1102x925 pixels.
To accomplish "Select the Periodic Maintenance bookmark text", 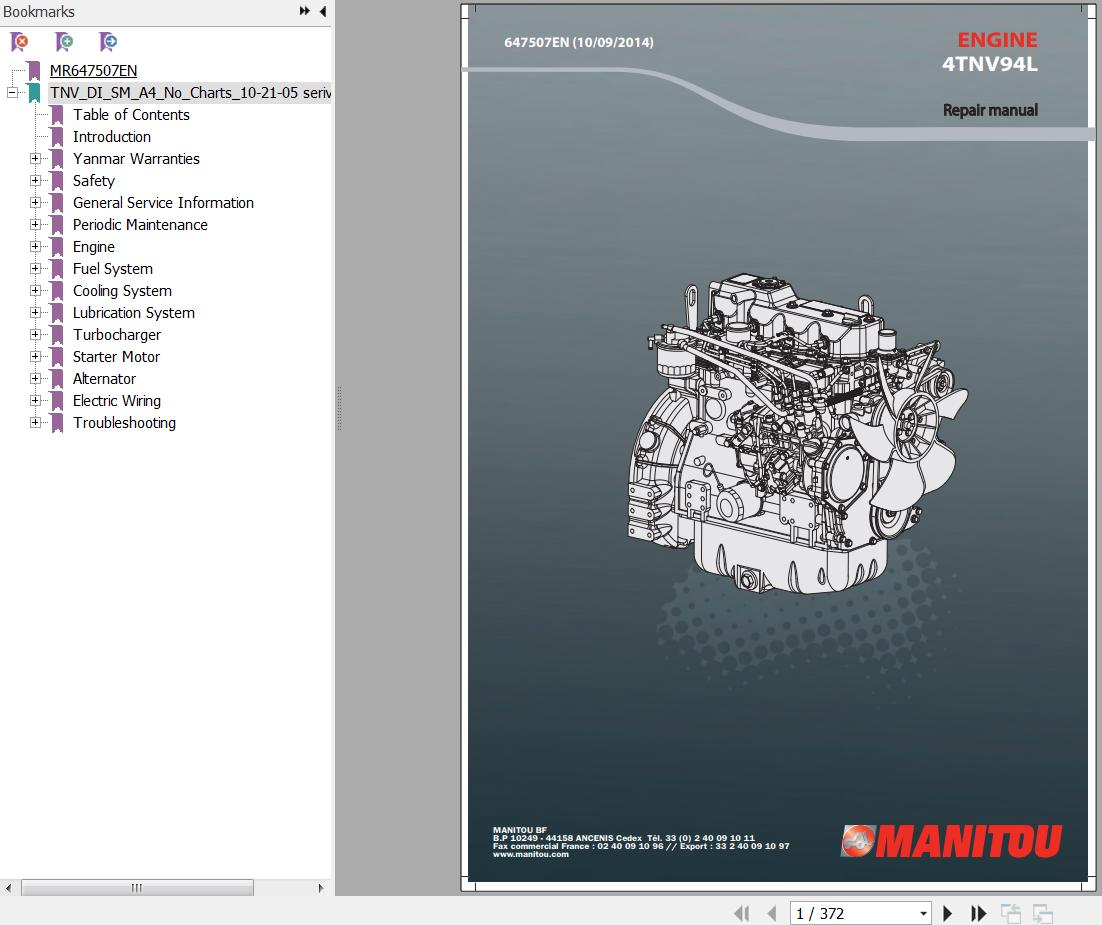I will pyautogui.click(x=140, y=225).
